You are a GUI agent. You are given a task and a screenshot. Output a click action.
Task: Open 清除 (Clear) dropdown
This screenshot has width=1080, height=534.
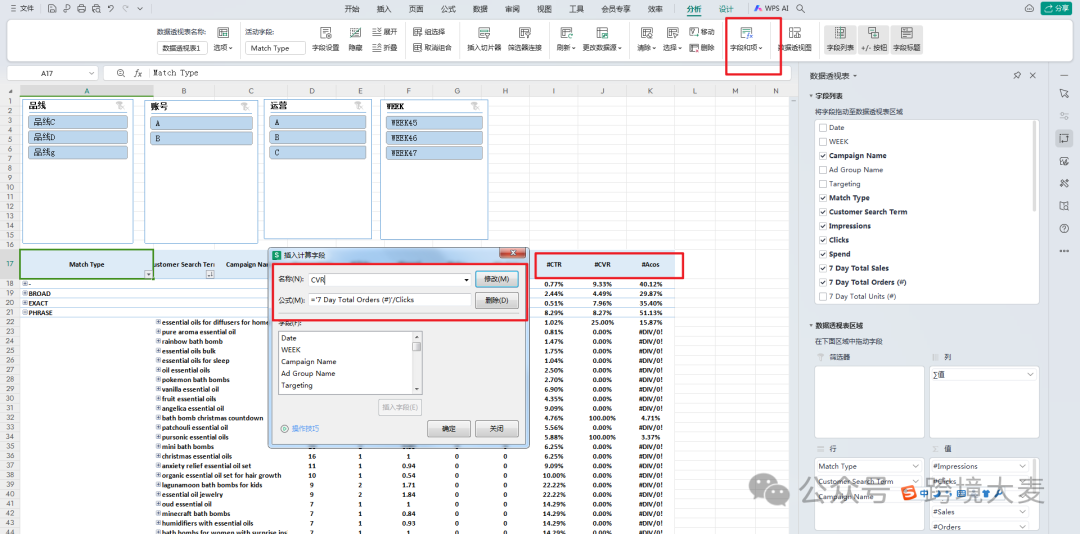point(645,48)
